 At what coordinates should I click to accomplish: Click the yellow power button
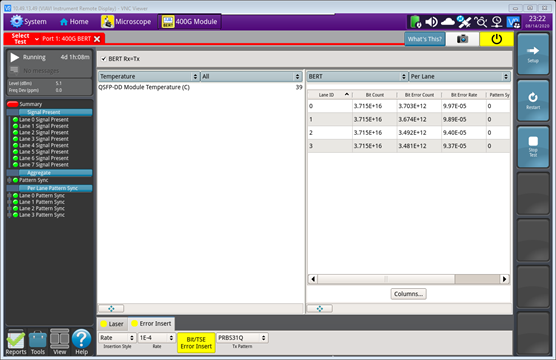click(x=496, y=39)
